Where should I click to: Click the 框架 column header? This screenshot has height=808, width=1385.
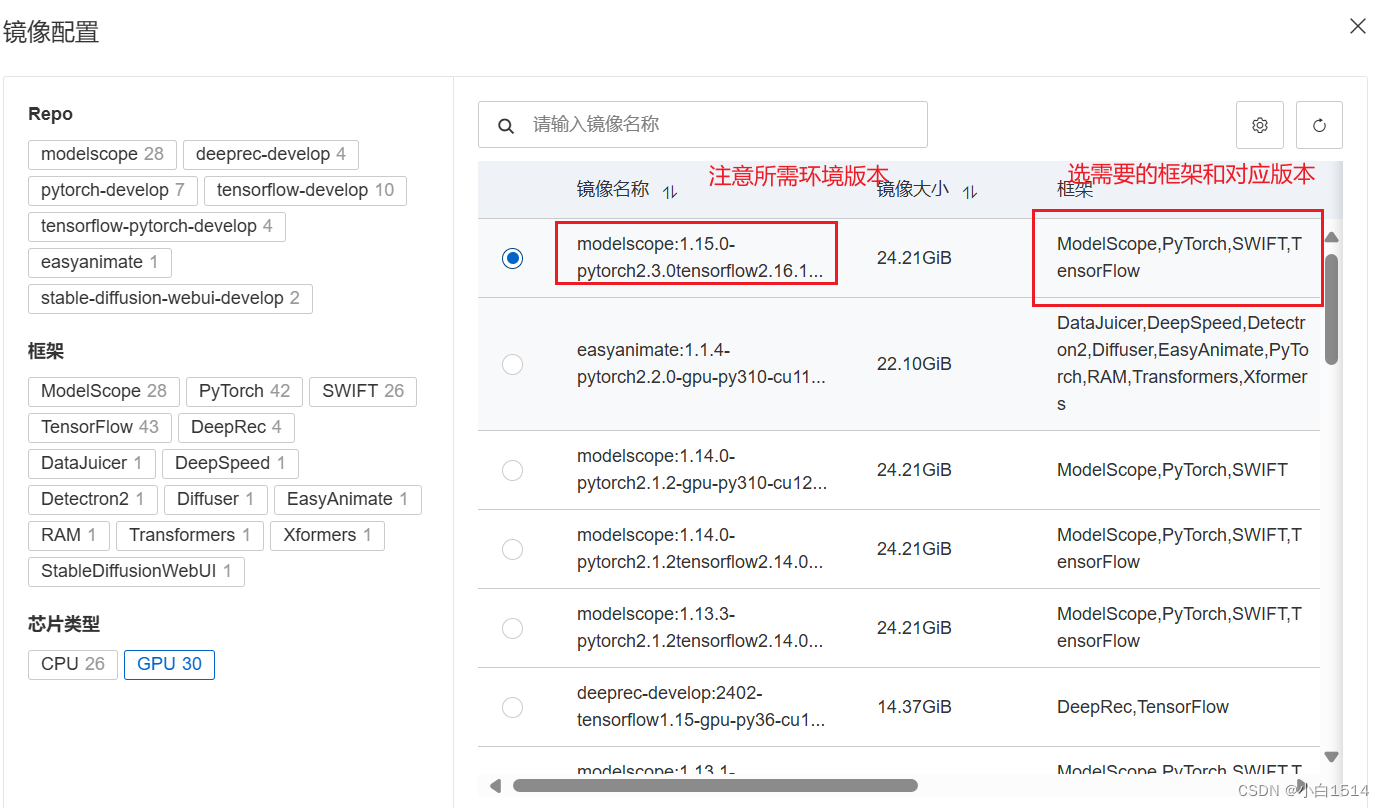(1075, 190)
